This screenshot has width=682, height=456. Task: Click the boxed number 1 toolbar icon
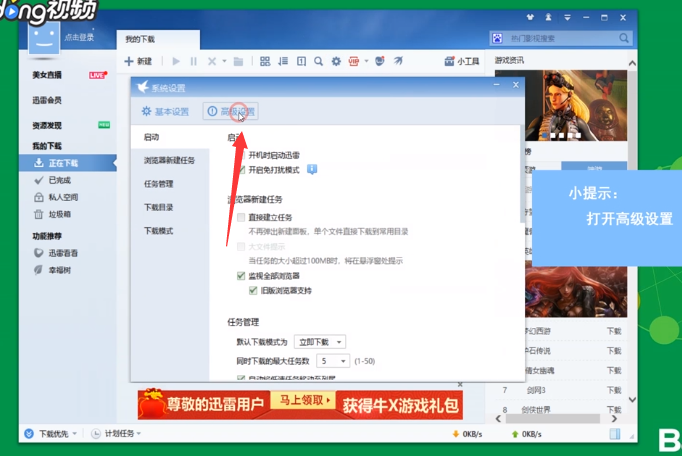tap(301, 61)
